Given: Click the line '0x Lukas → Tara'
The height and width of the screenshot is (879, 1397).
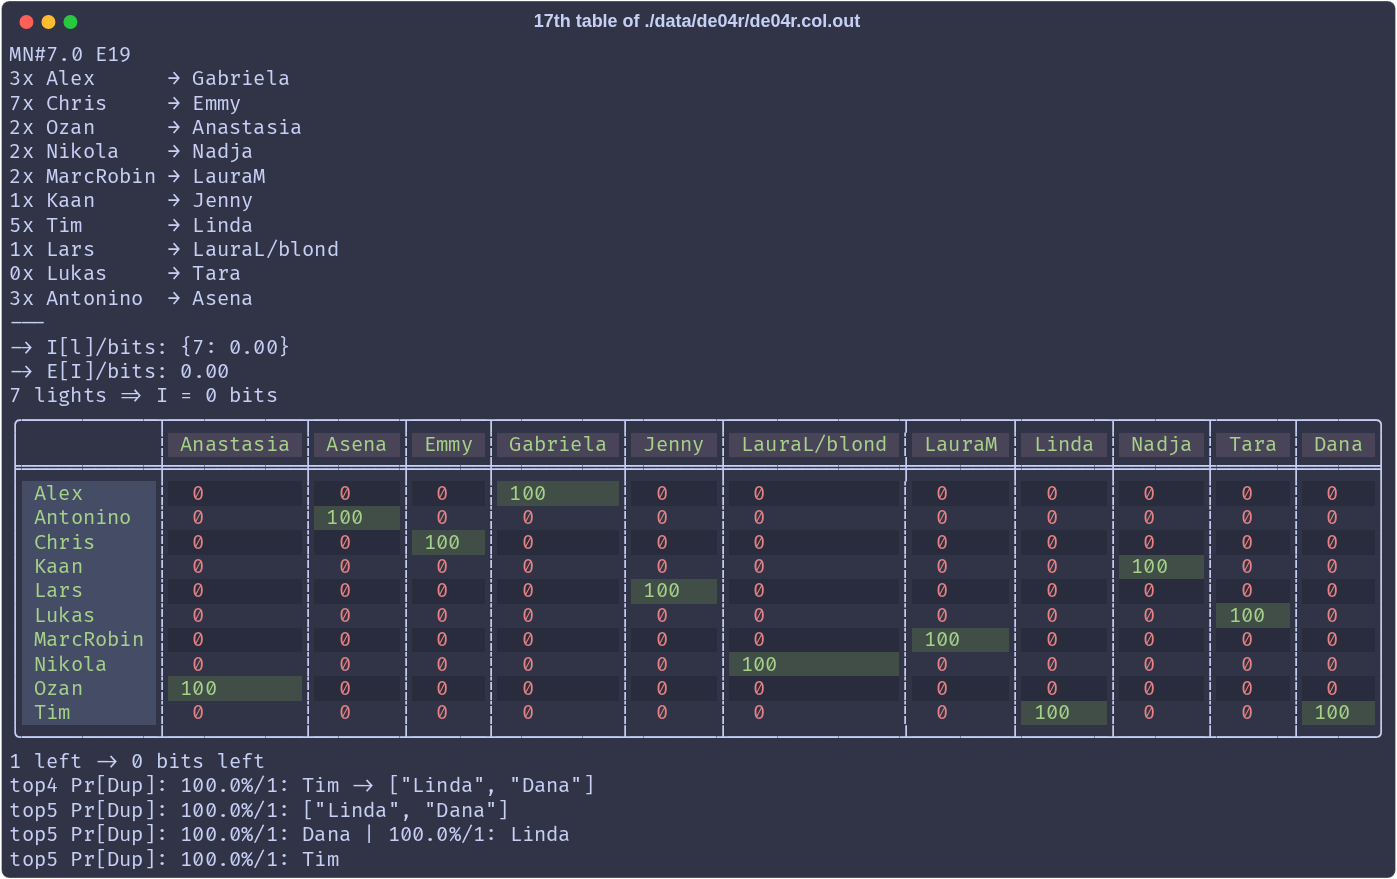Looking at the screenshot, I should point(125,273).
